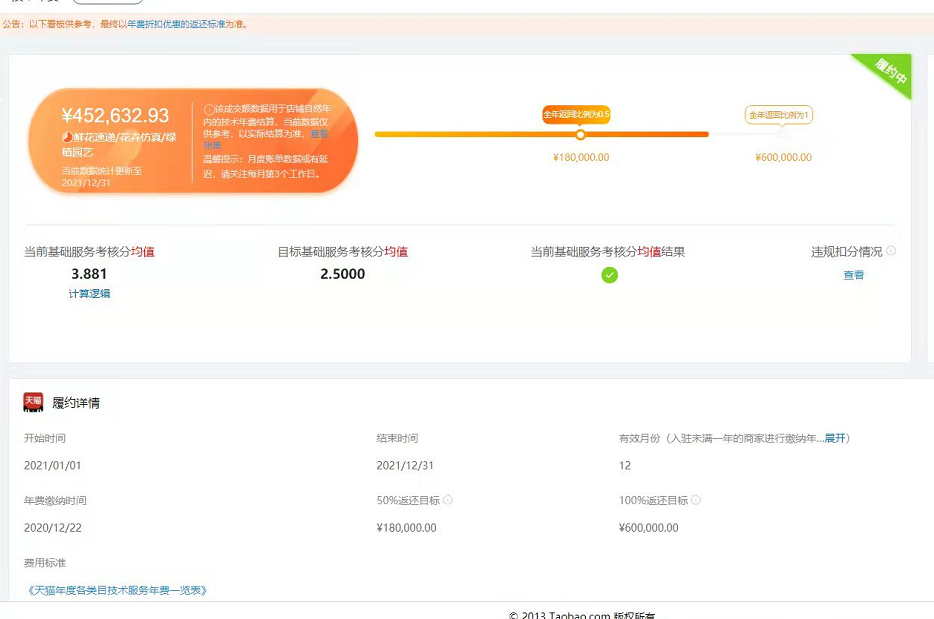
Task: Click the 全年返回比例为1 badge
Action: pos(779,114)
